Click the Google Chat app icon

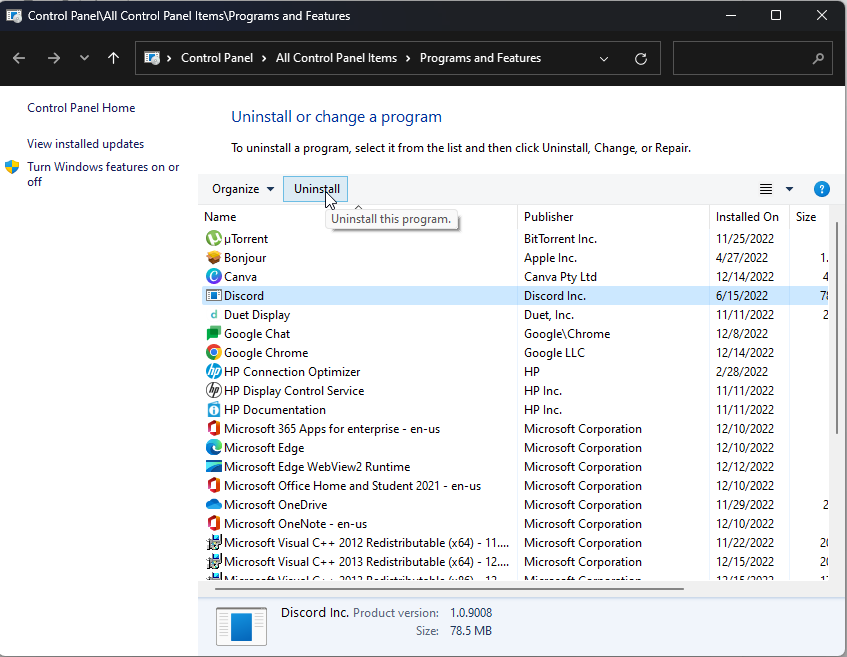coord(213,334)
